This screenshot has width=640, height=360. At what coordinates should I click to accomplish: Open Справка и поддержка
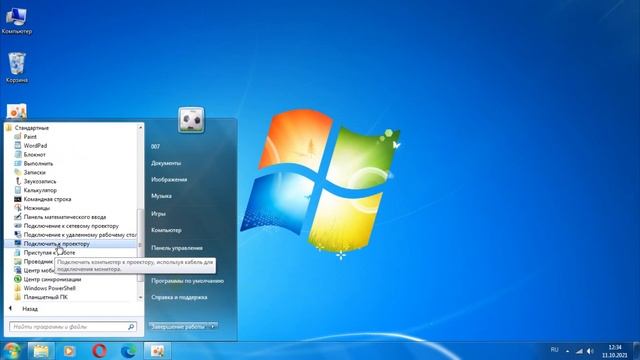tap(179, 298)
